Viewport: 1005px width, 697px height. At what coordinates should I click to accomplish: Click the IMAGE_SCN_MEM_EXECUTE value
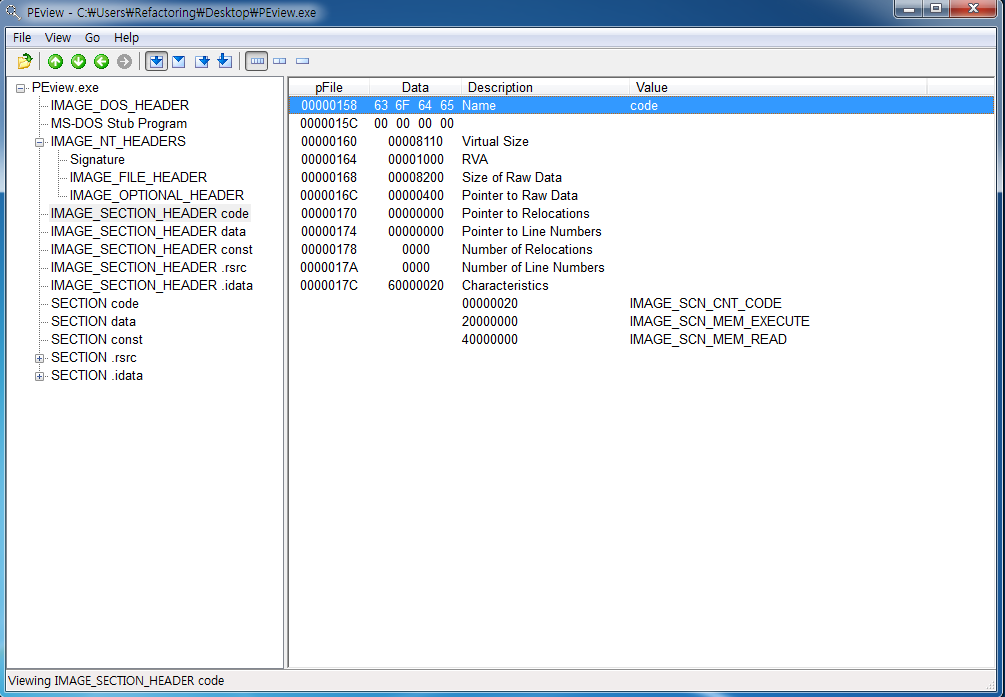click(719, 321)
